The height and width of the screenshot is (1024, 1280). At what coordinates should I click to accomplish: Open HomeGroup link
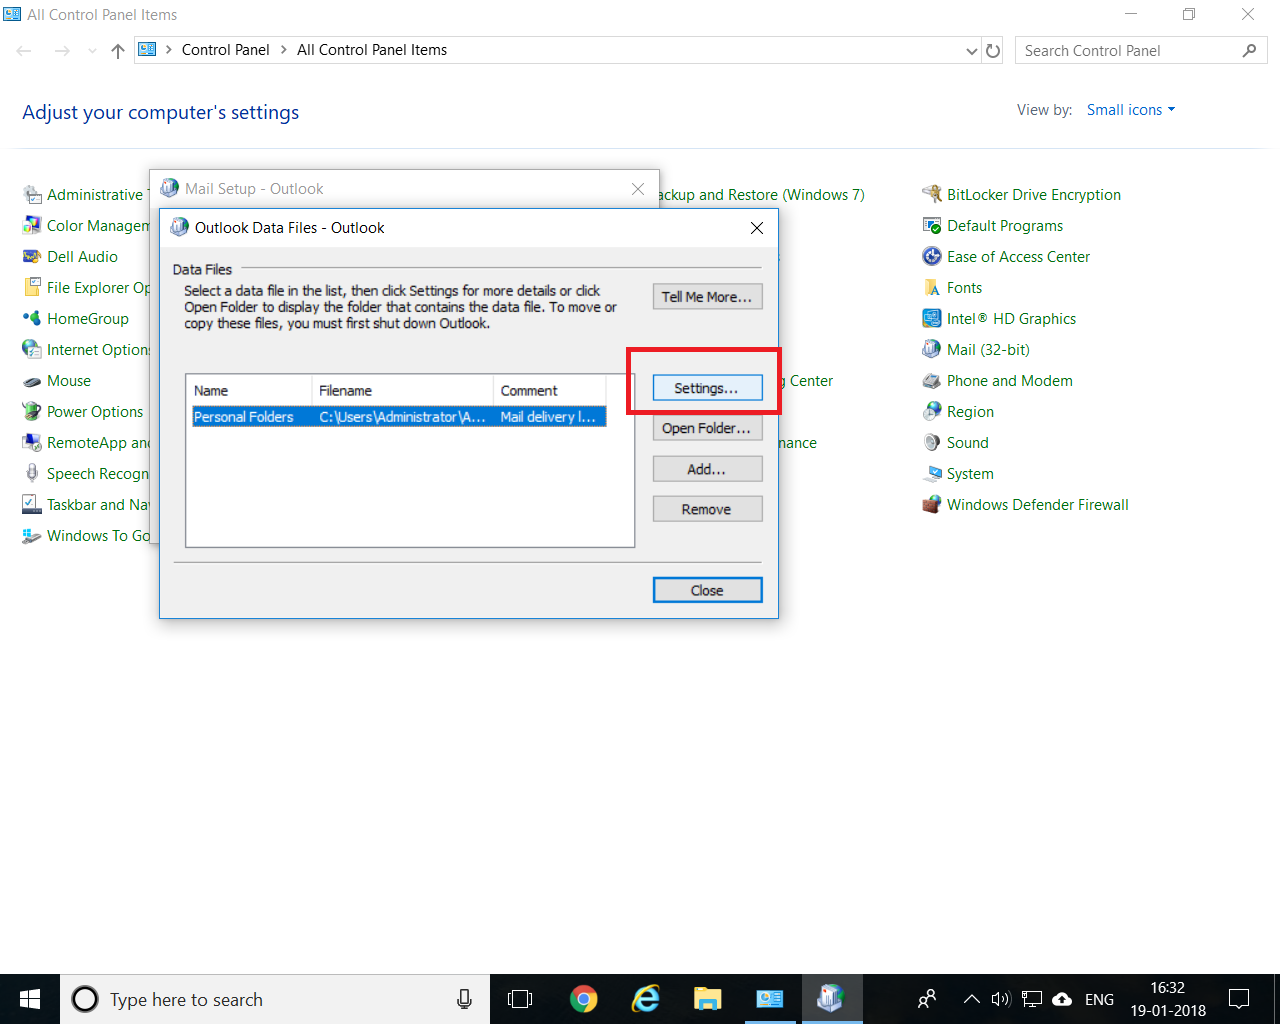[88, 319]
